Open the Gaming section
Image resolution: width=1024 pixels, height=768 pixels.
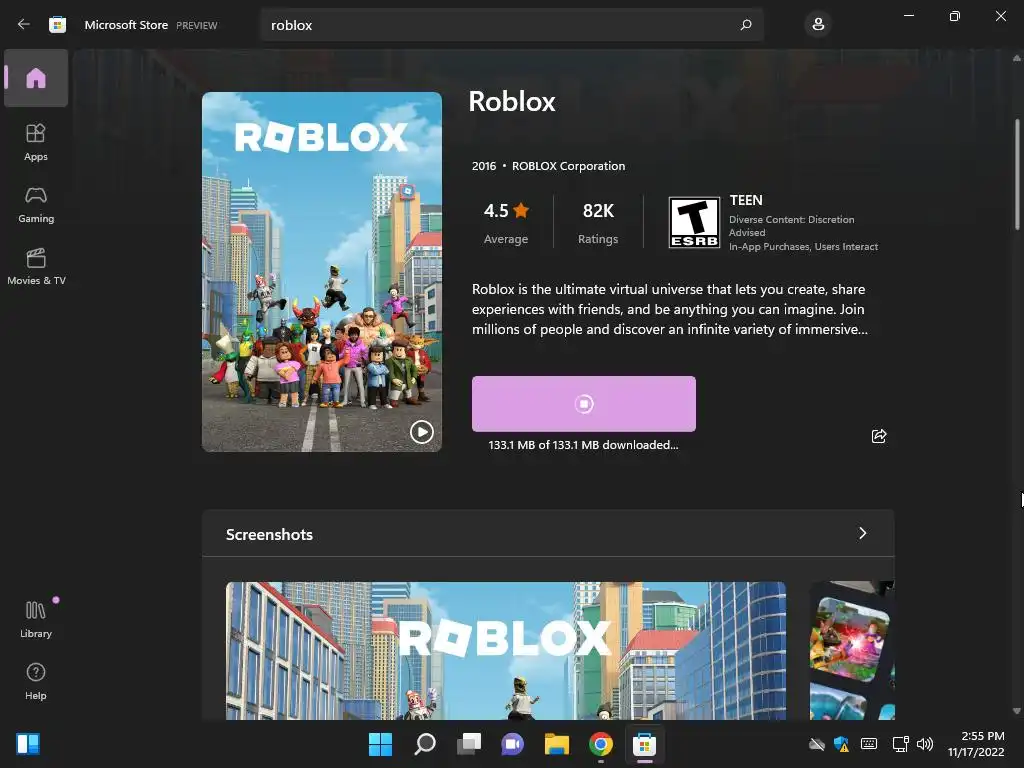click(36, 205)
